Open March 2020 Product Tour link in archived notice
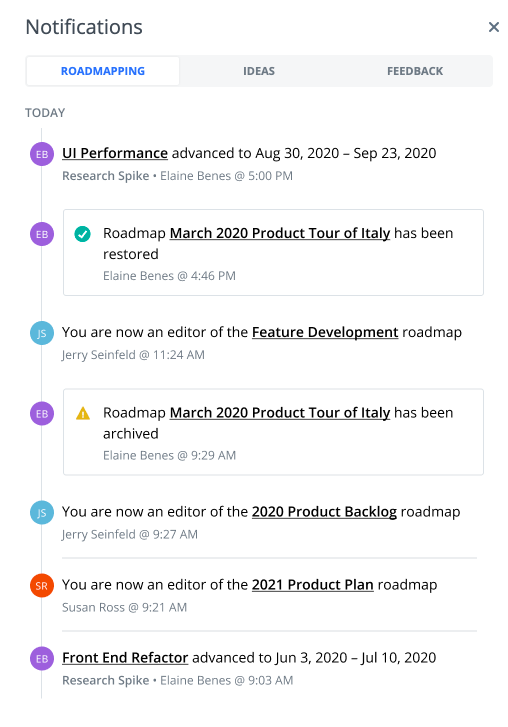Image resolution: width=508 pixels, height=727 pixels. point(279,412)
